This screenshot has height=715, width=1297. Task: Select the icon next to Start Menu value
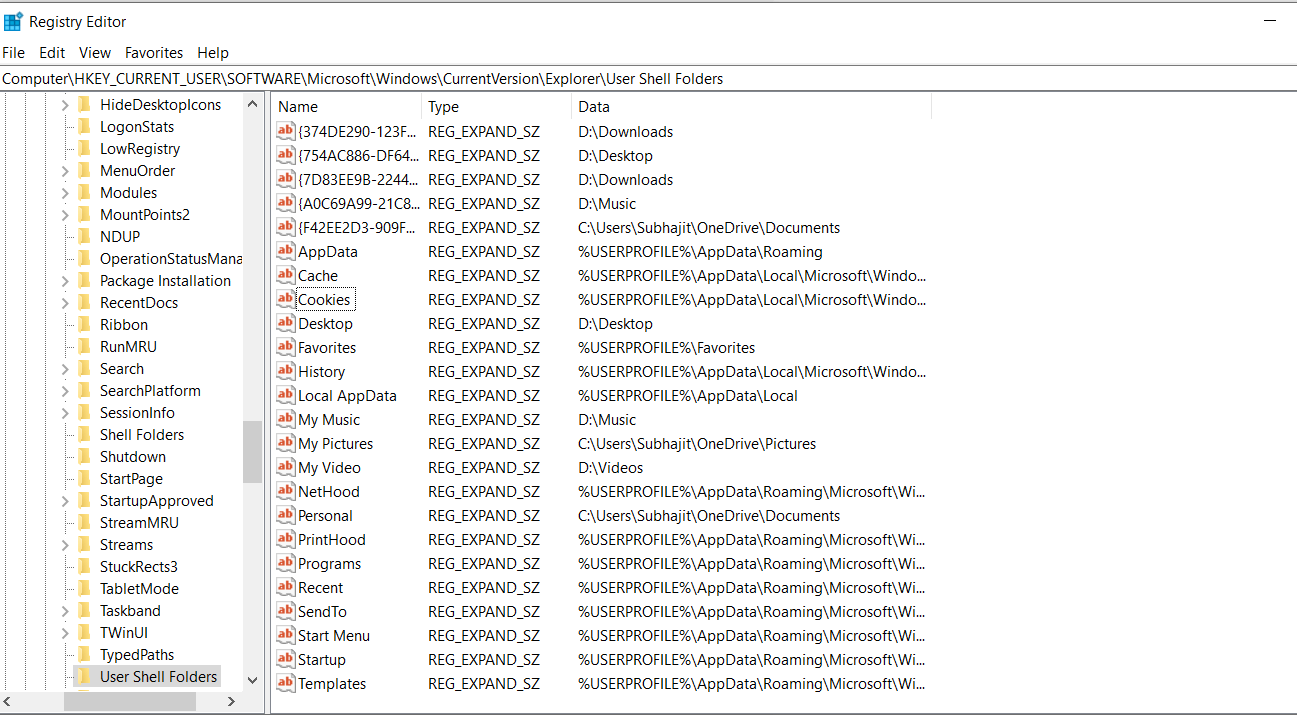(x=286, y=636)
